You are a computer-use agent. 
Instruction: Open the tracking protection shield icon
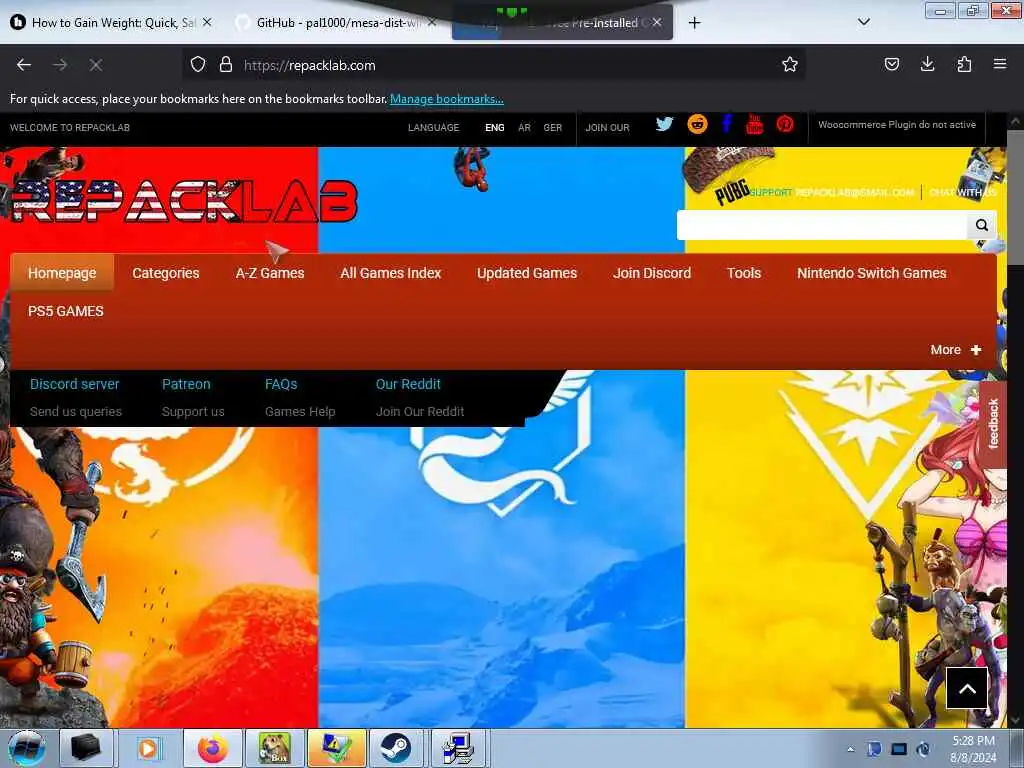click(198, 65)
